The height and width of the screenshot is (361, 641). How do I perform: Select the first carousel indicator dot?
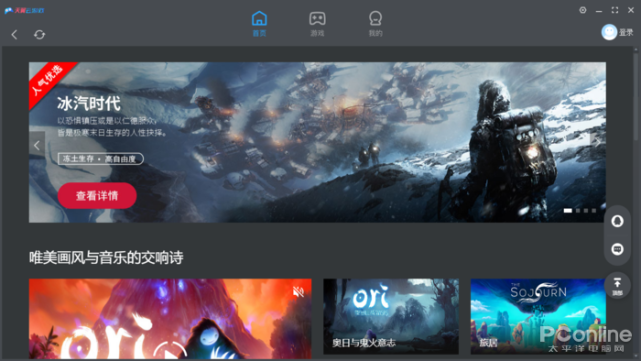568,211
